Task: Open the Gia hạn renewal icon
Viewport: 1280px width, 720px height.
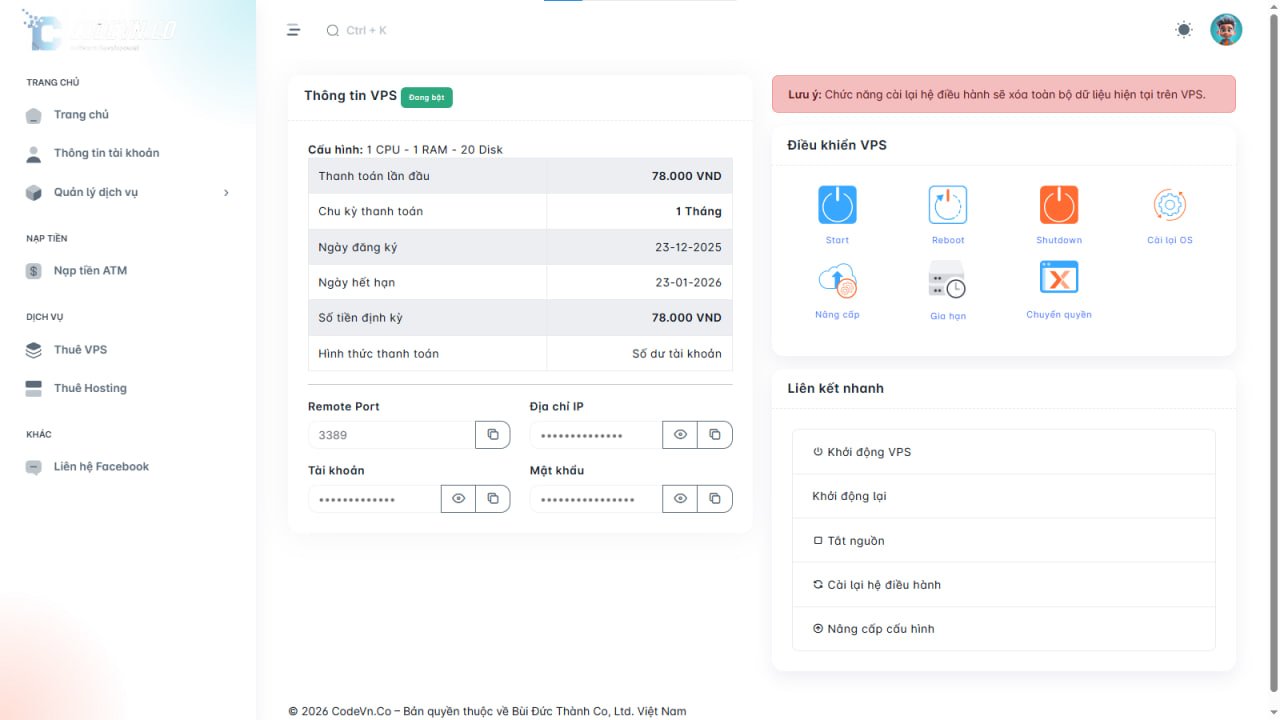Action: point(947,280)
